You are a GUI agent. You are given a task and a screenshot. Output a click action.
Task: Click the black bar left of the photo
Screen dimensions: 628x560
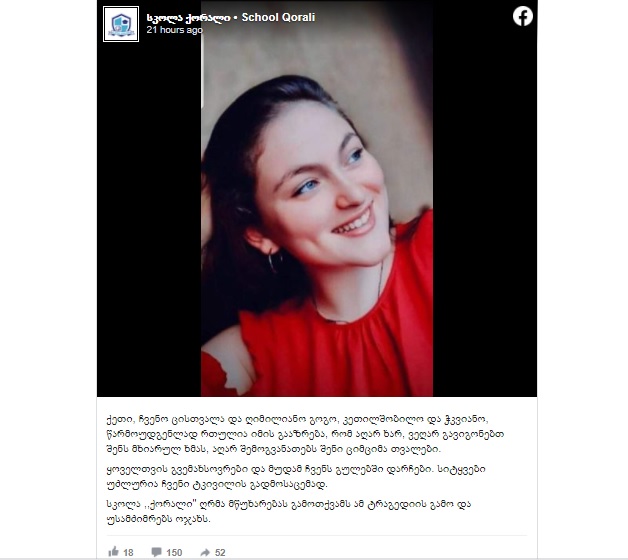(x=149, y=216)
